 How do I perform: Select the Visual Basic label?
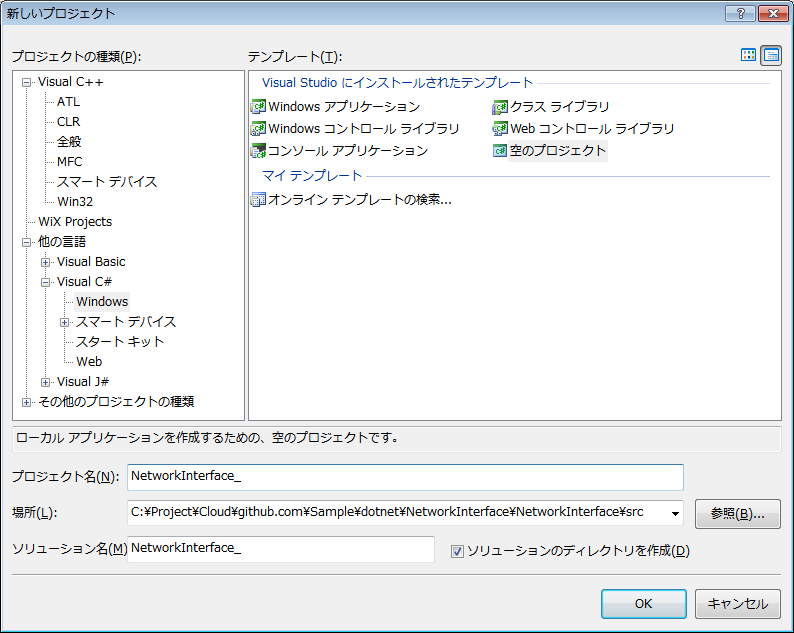(91, 262)
